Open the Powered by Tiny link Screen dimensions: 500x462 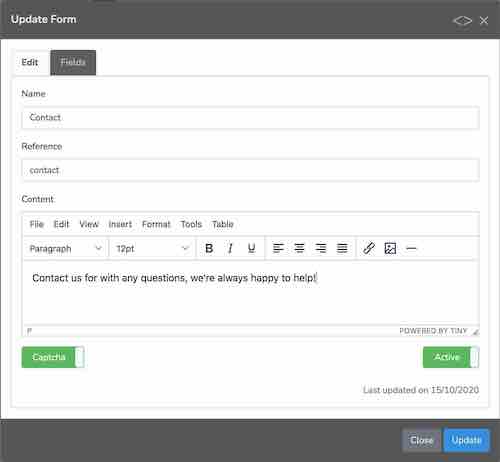(433, 331)
